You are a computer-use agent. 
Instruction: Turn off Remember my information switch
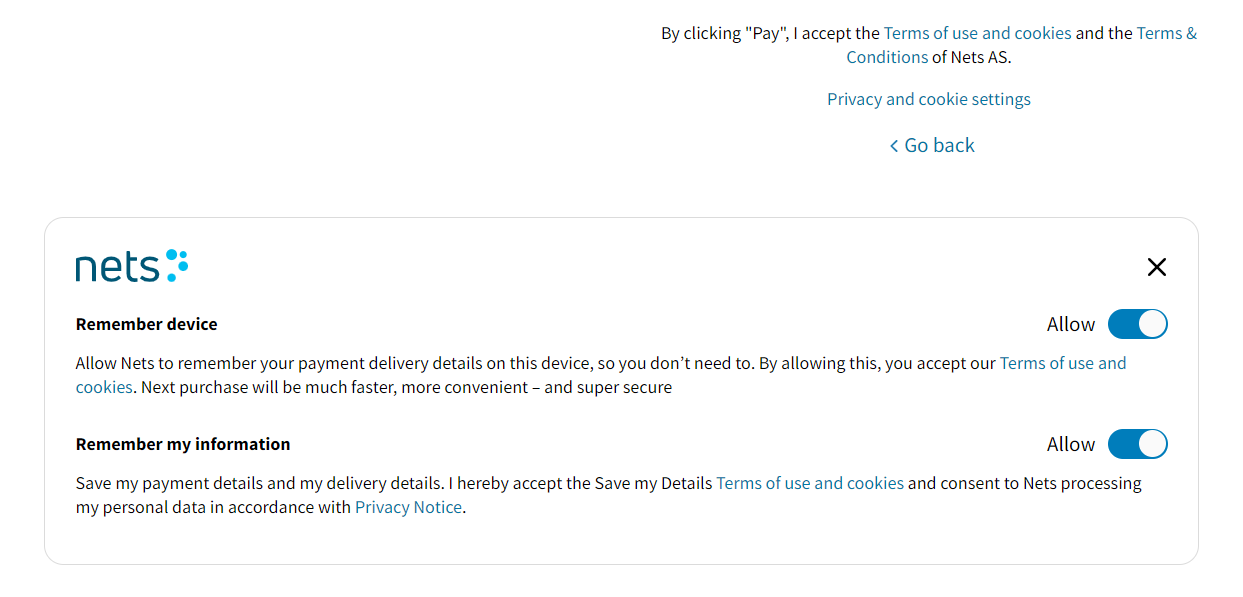[1137, 444]
